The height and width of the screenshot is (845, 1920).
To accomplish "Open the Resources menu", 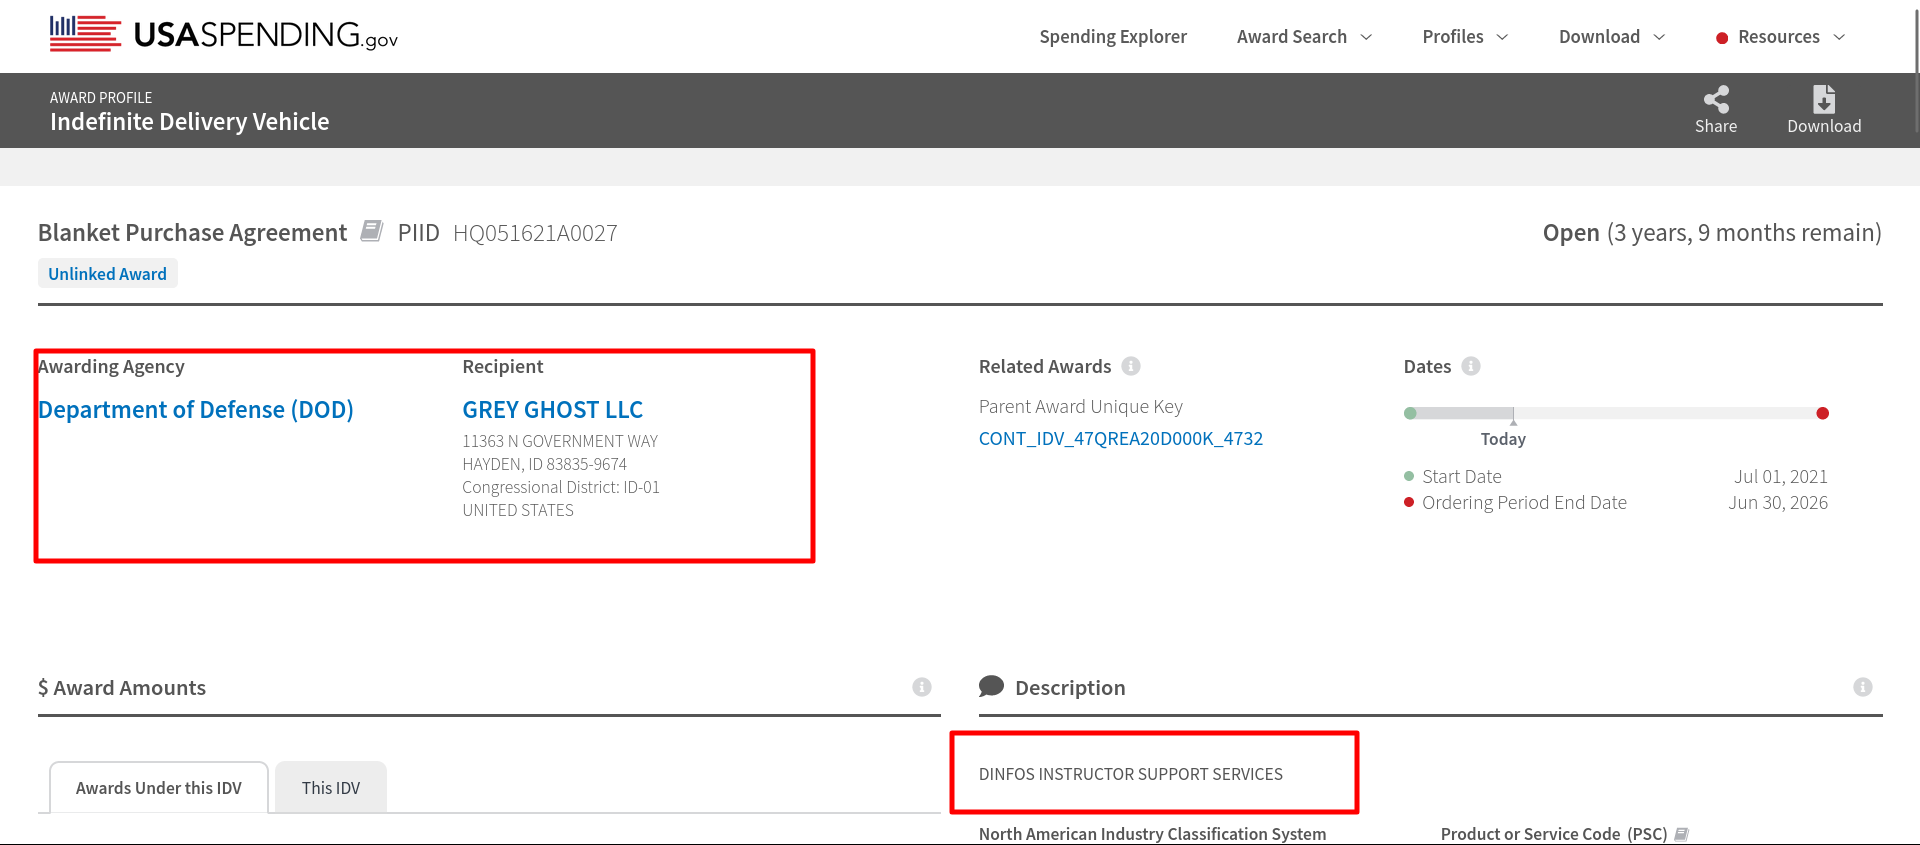I will click(1779, 37).
